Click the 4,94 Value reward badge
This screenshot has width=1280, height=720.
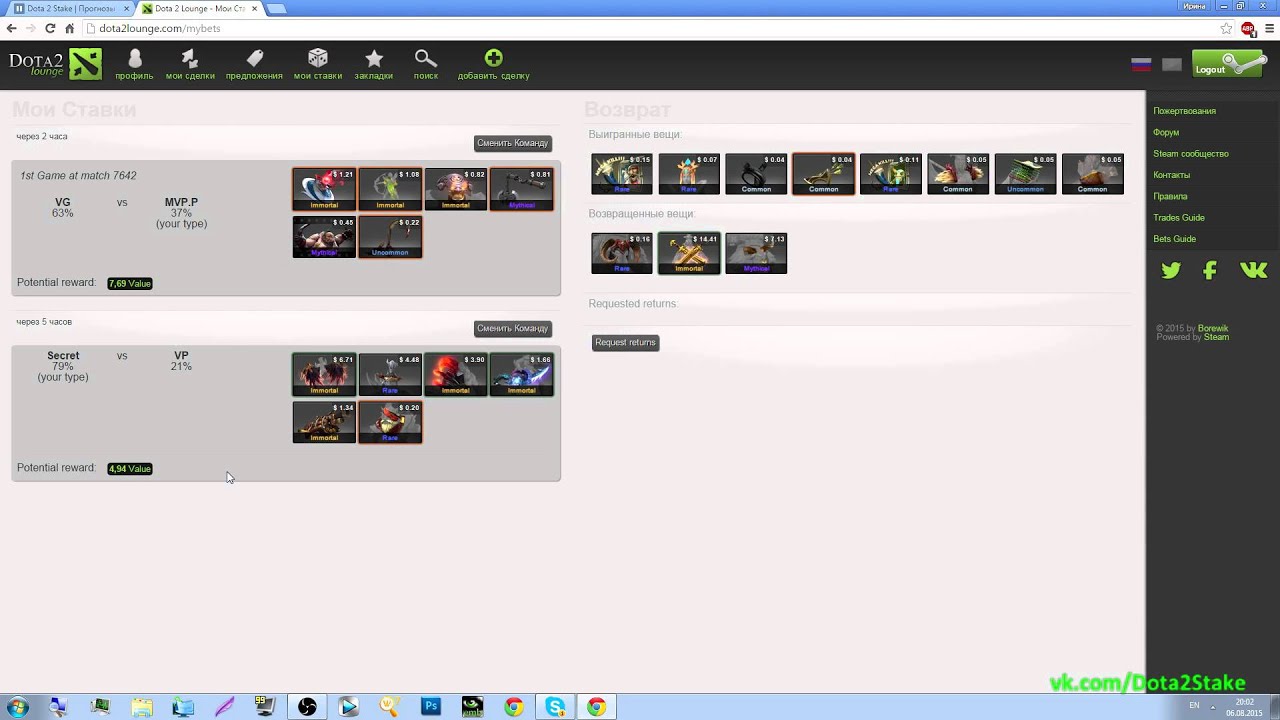click(x=130, y=468)
